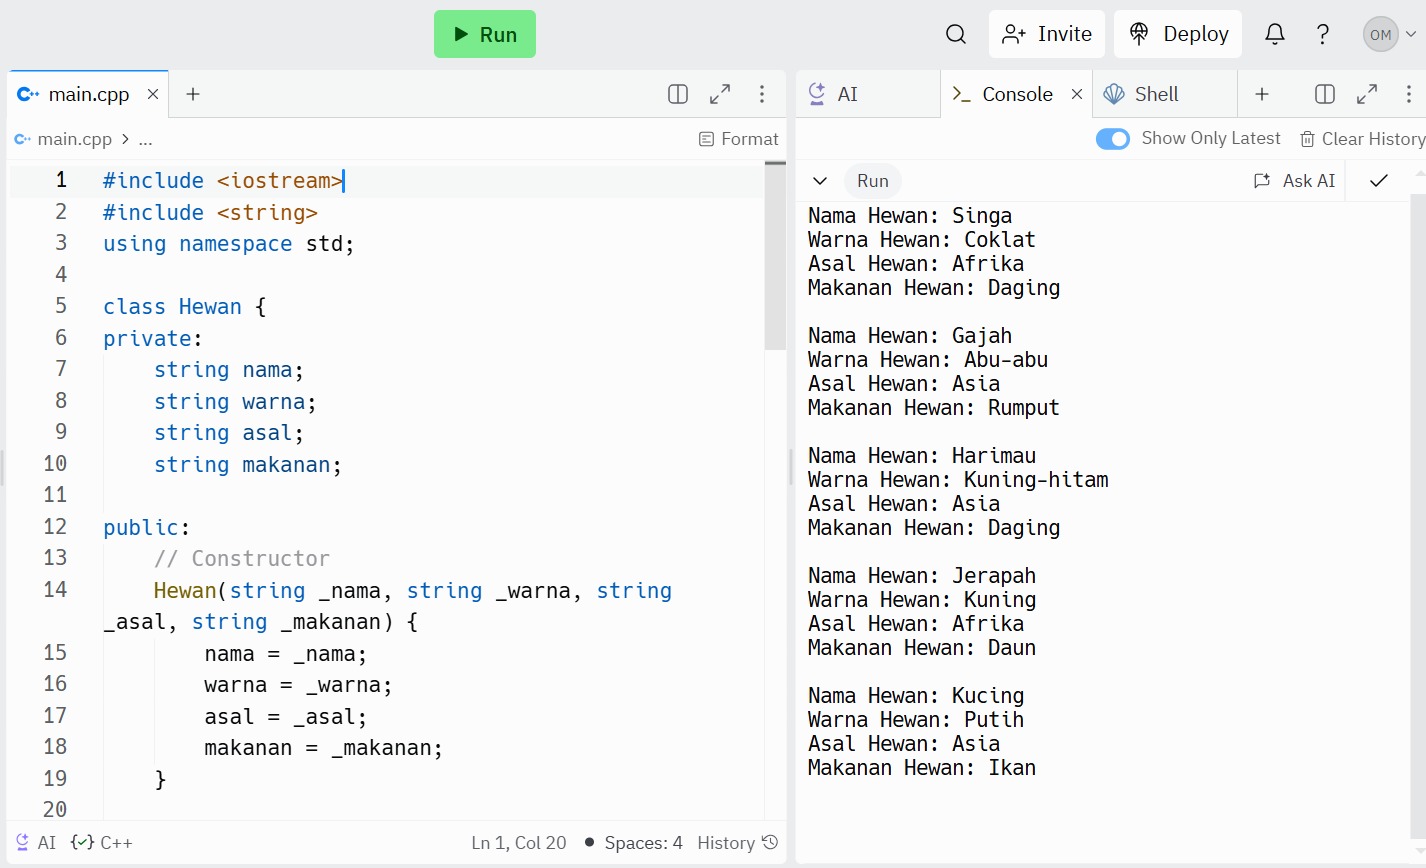Close the main.cpp tab

click(x=153, y=94)
